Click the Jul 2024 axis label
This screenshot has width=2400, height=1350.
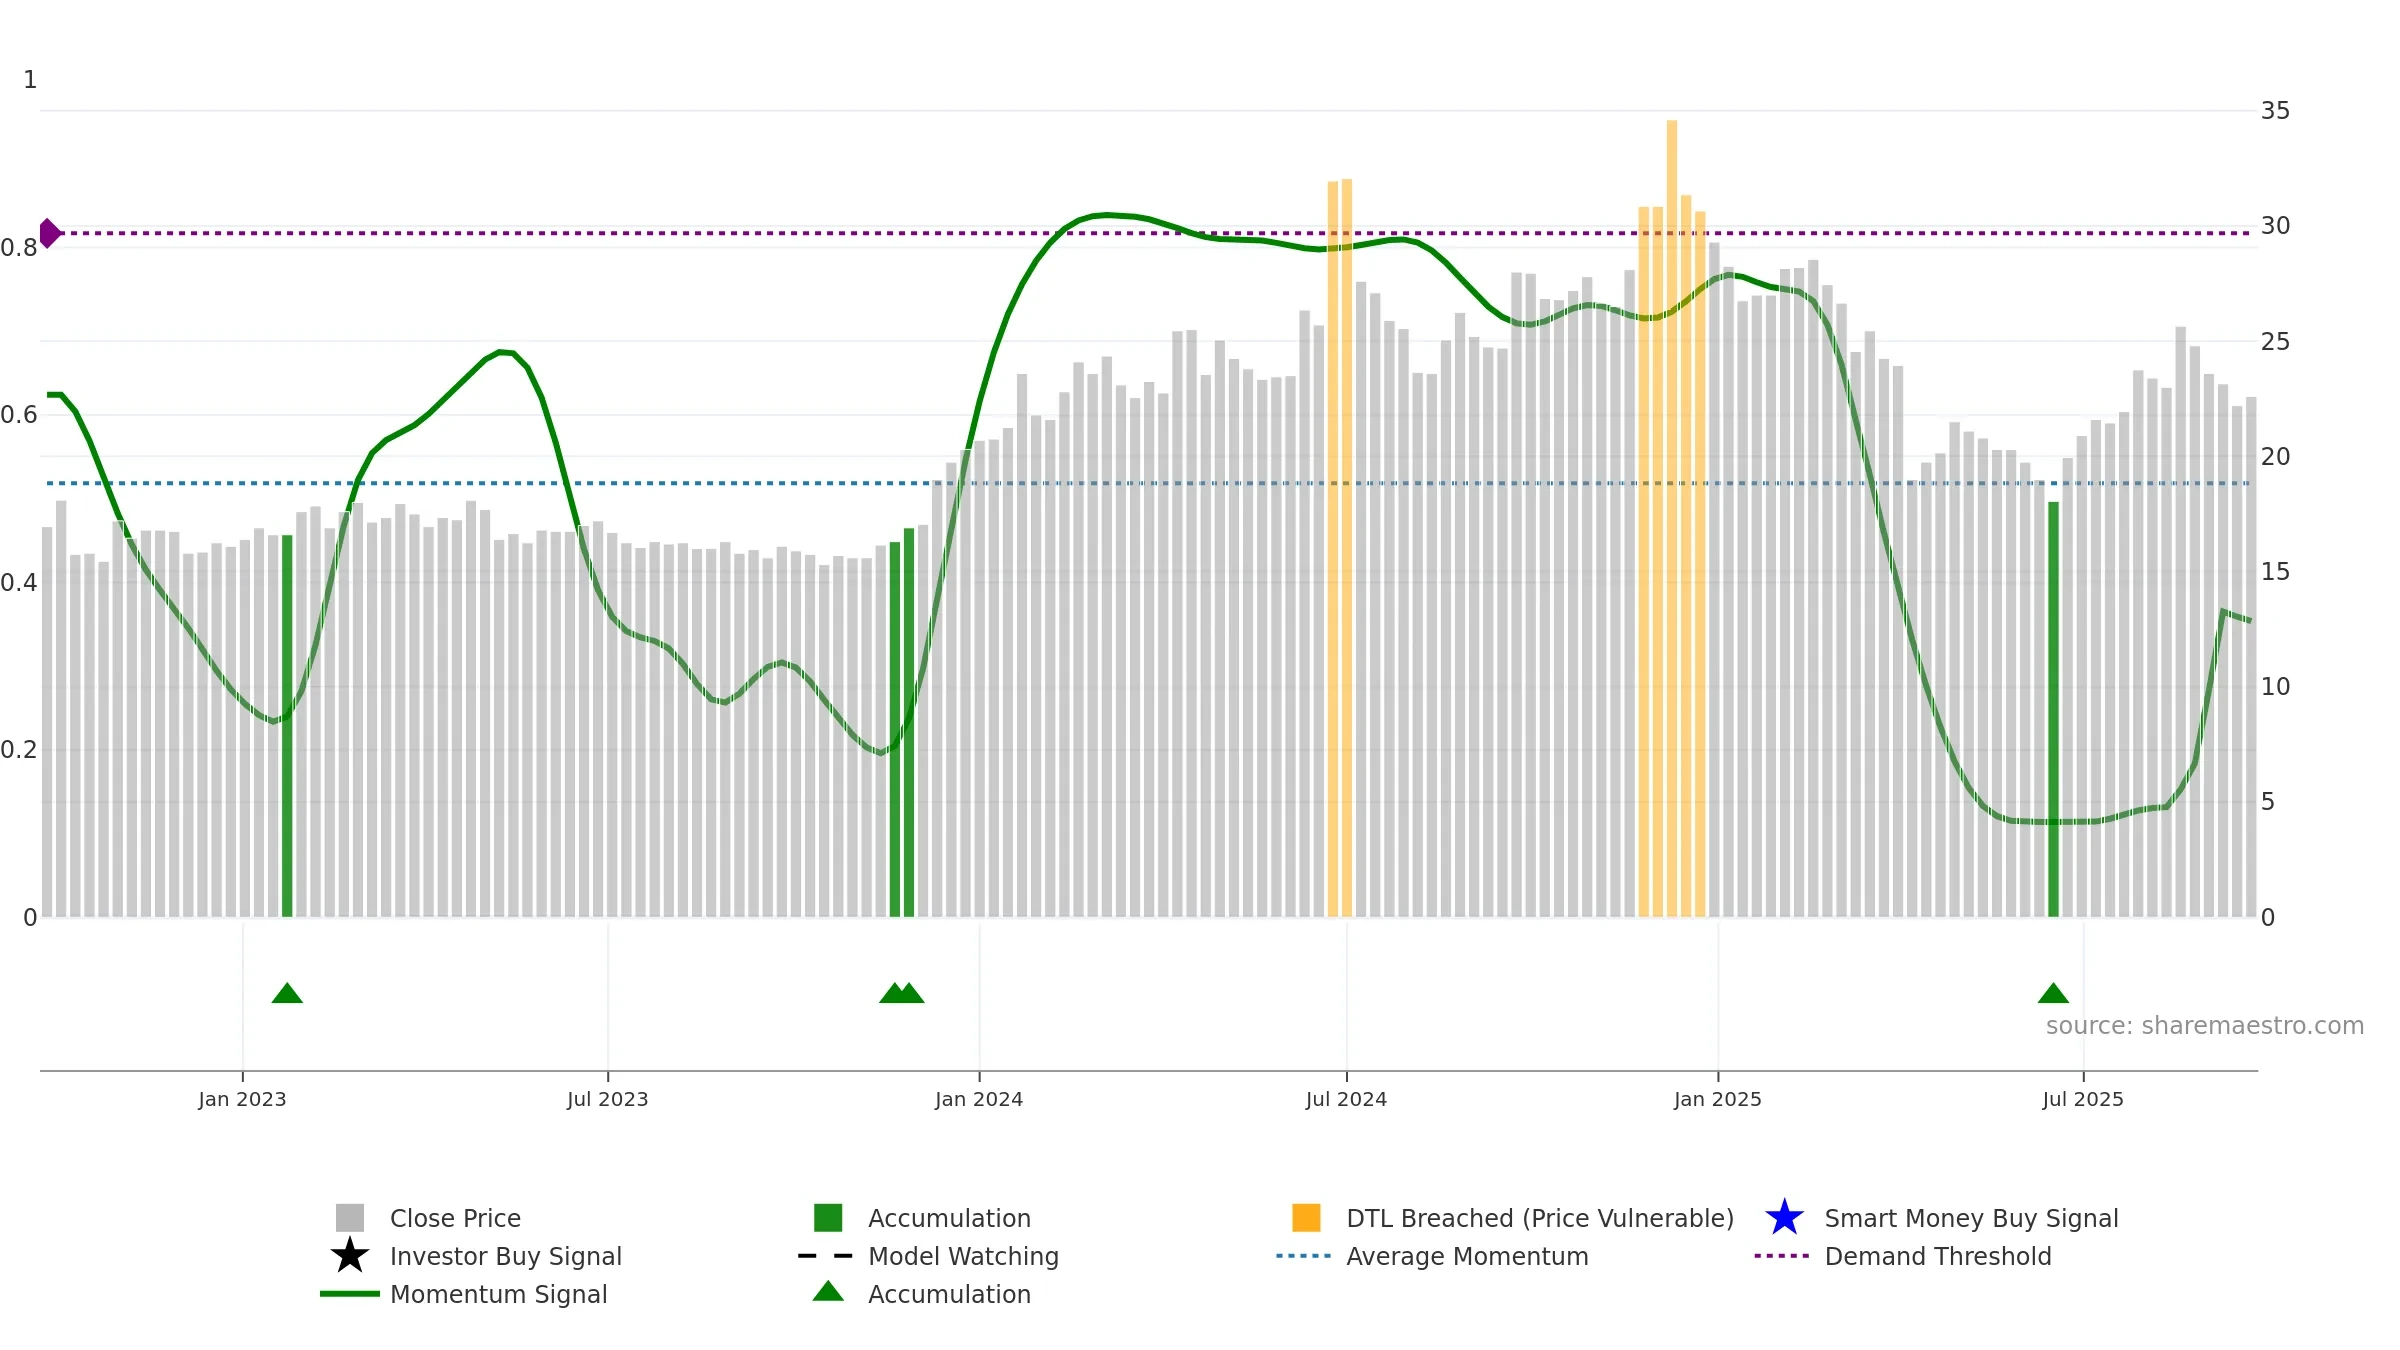click(x=1346, y=1100)
